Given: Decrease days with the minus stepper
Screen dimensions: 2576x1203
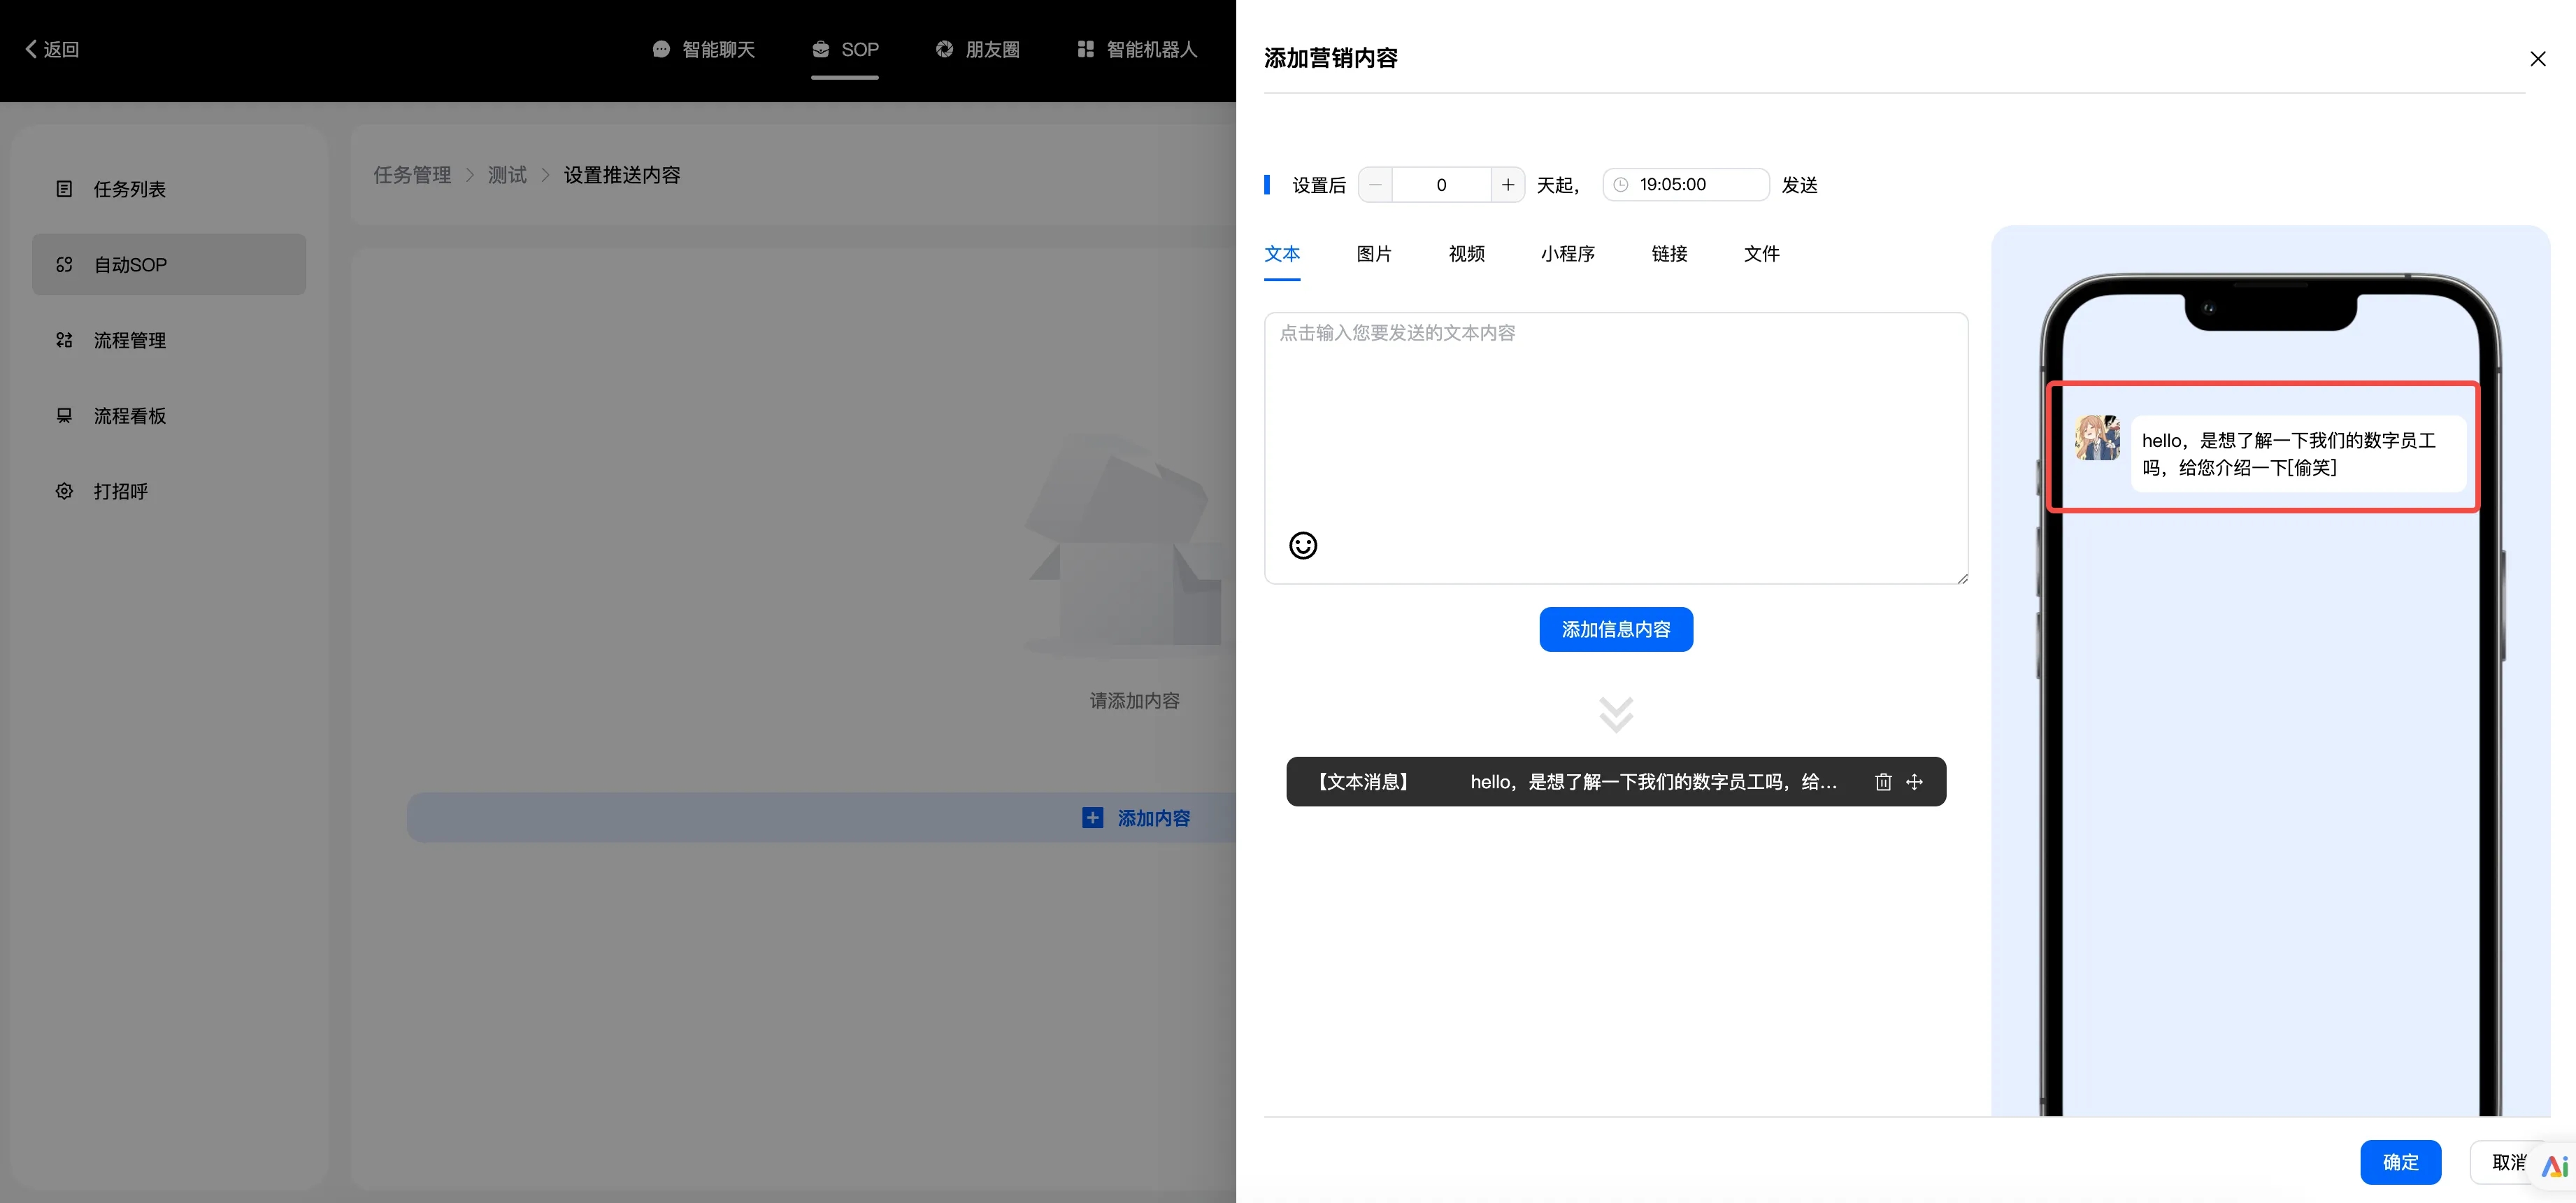Looking at the screenshot, I should click(1375, 185).
